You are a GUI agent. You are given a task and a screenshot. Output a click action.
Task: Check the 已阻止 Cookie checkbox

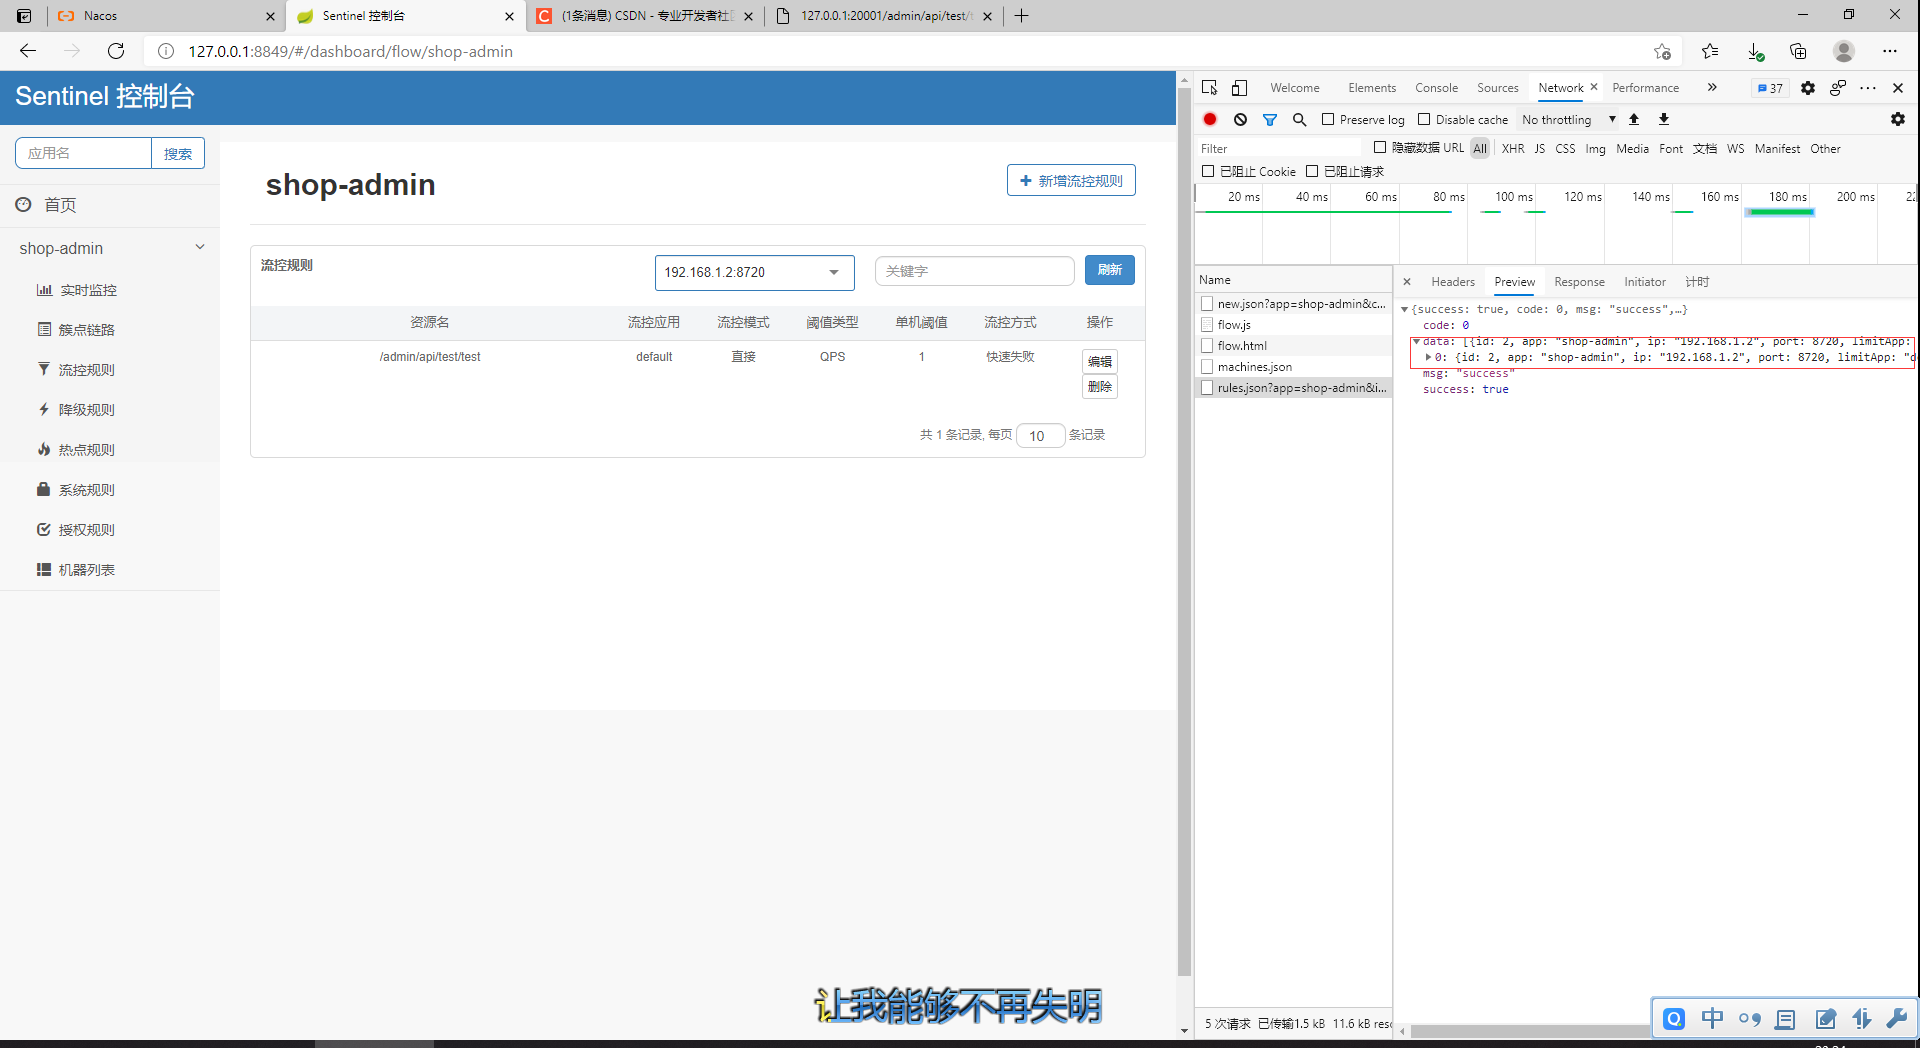(1208, 171)
